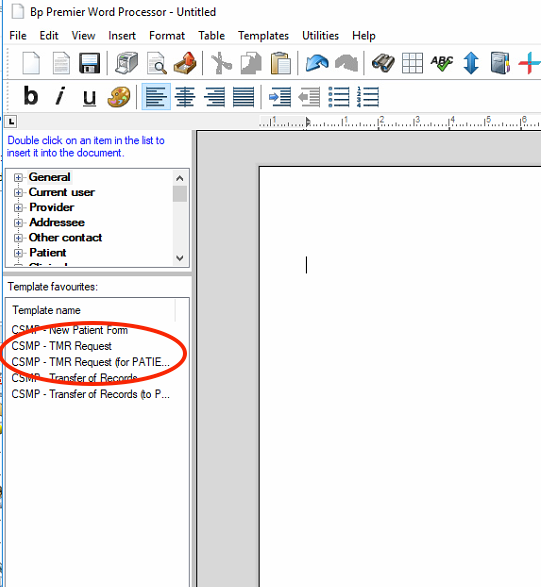Save document with floppy disk icon

pos(89,63)
